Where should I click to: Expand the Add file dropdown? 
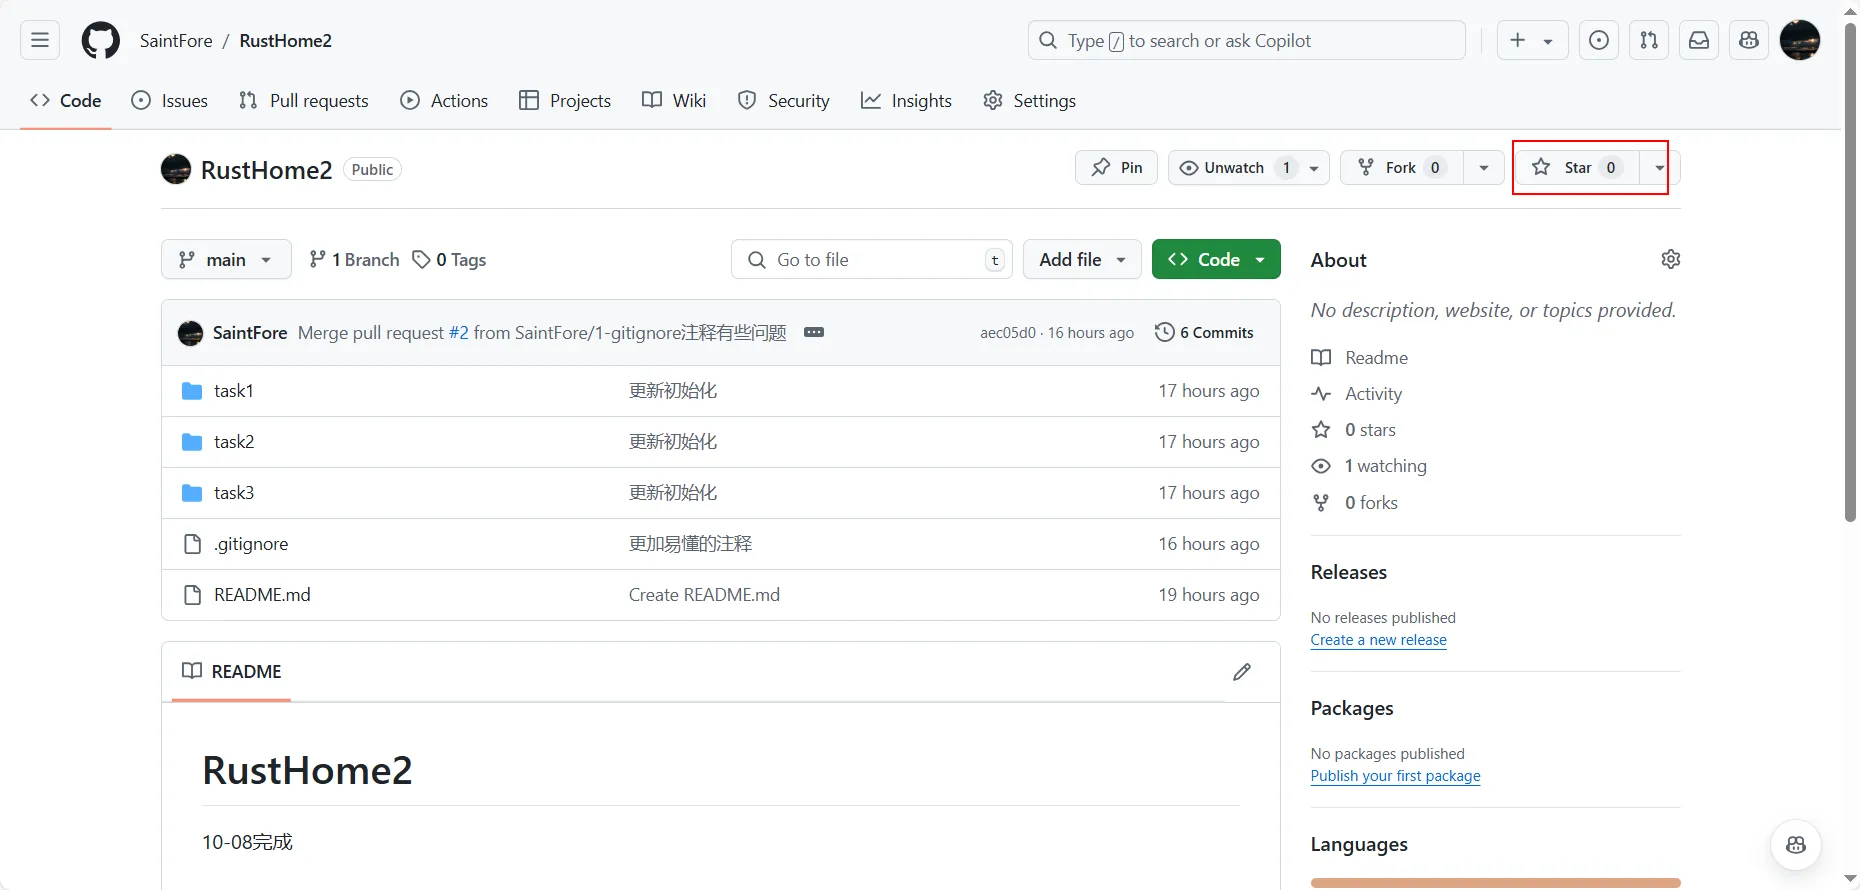[x=1082, y=260]
